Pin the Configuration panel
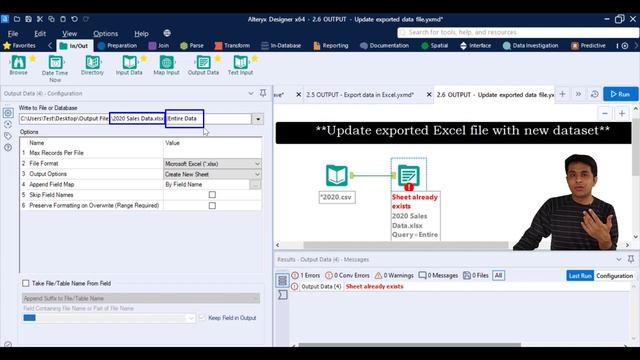Image resolution: width=640 pixels, height=360 pixels. coord(263,93)
